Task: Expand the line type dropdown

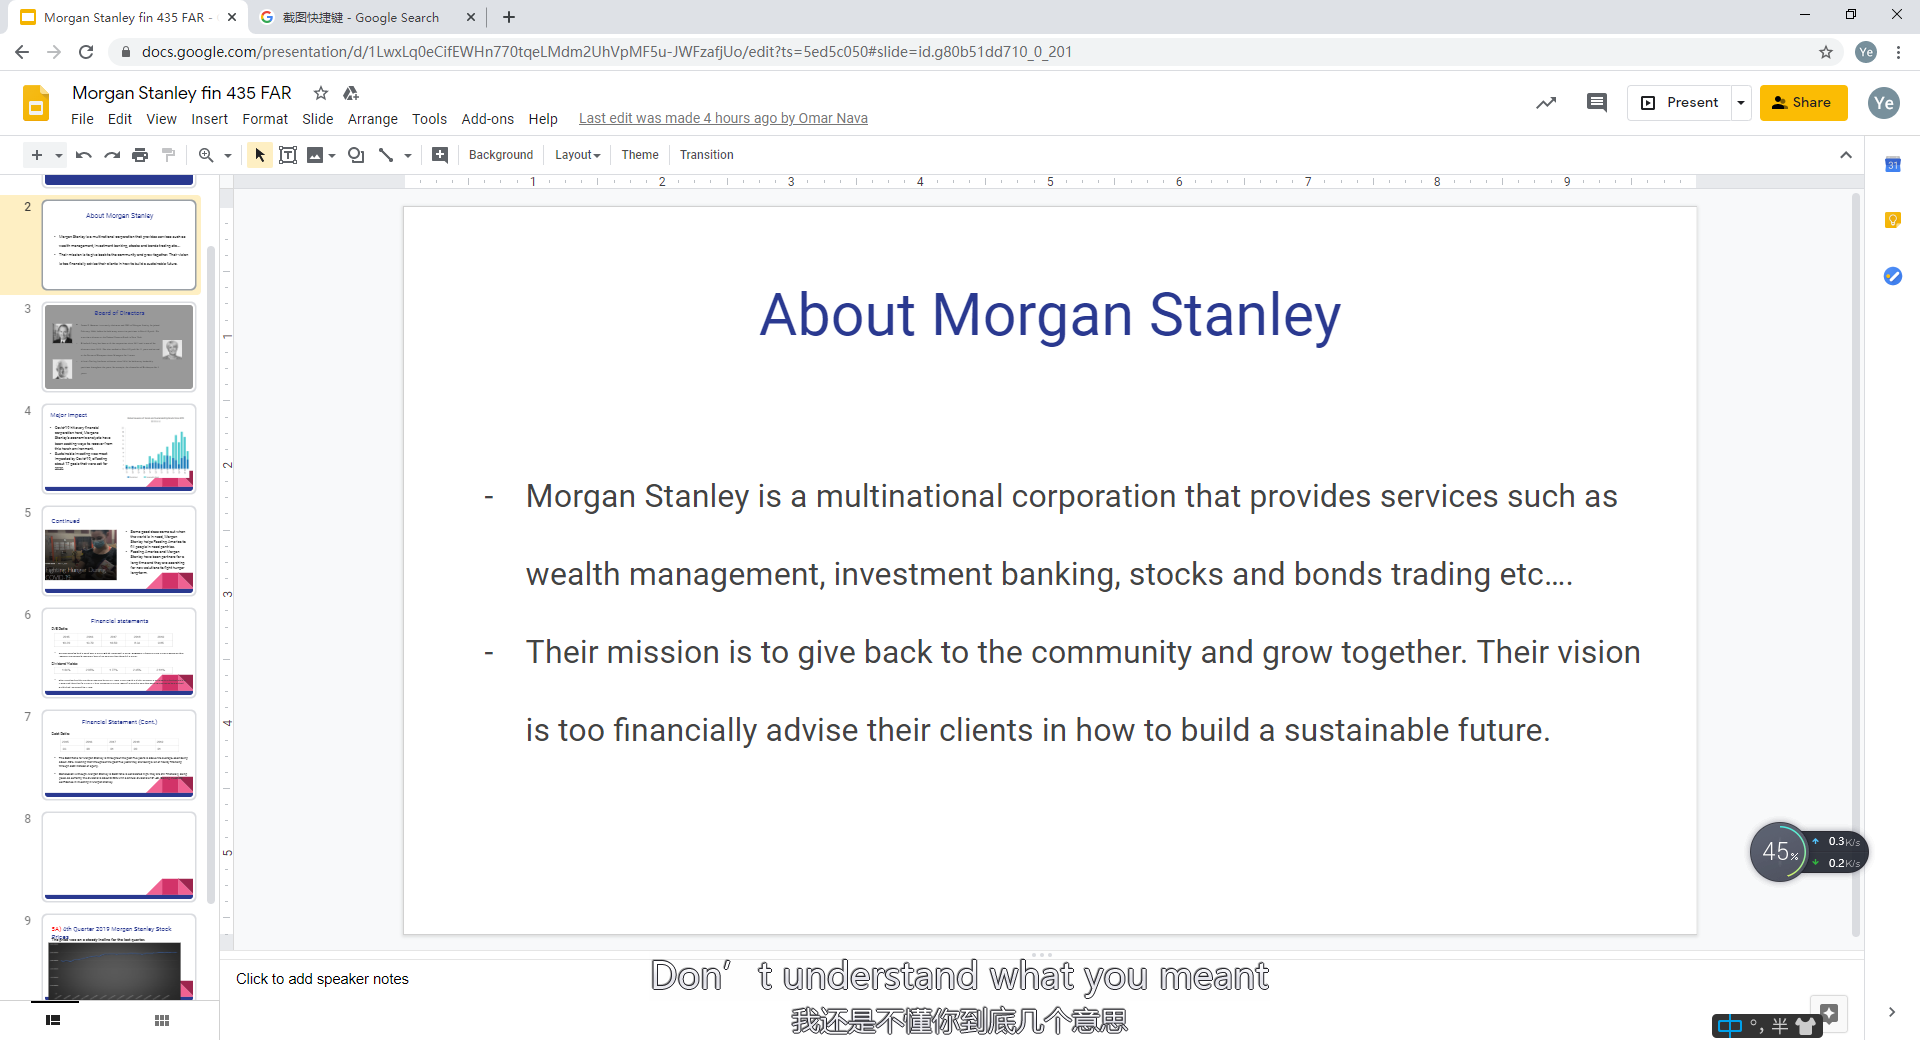Action: click(x=408, y=155)
